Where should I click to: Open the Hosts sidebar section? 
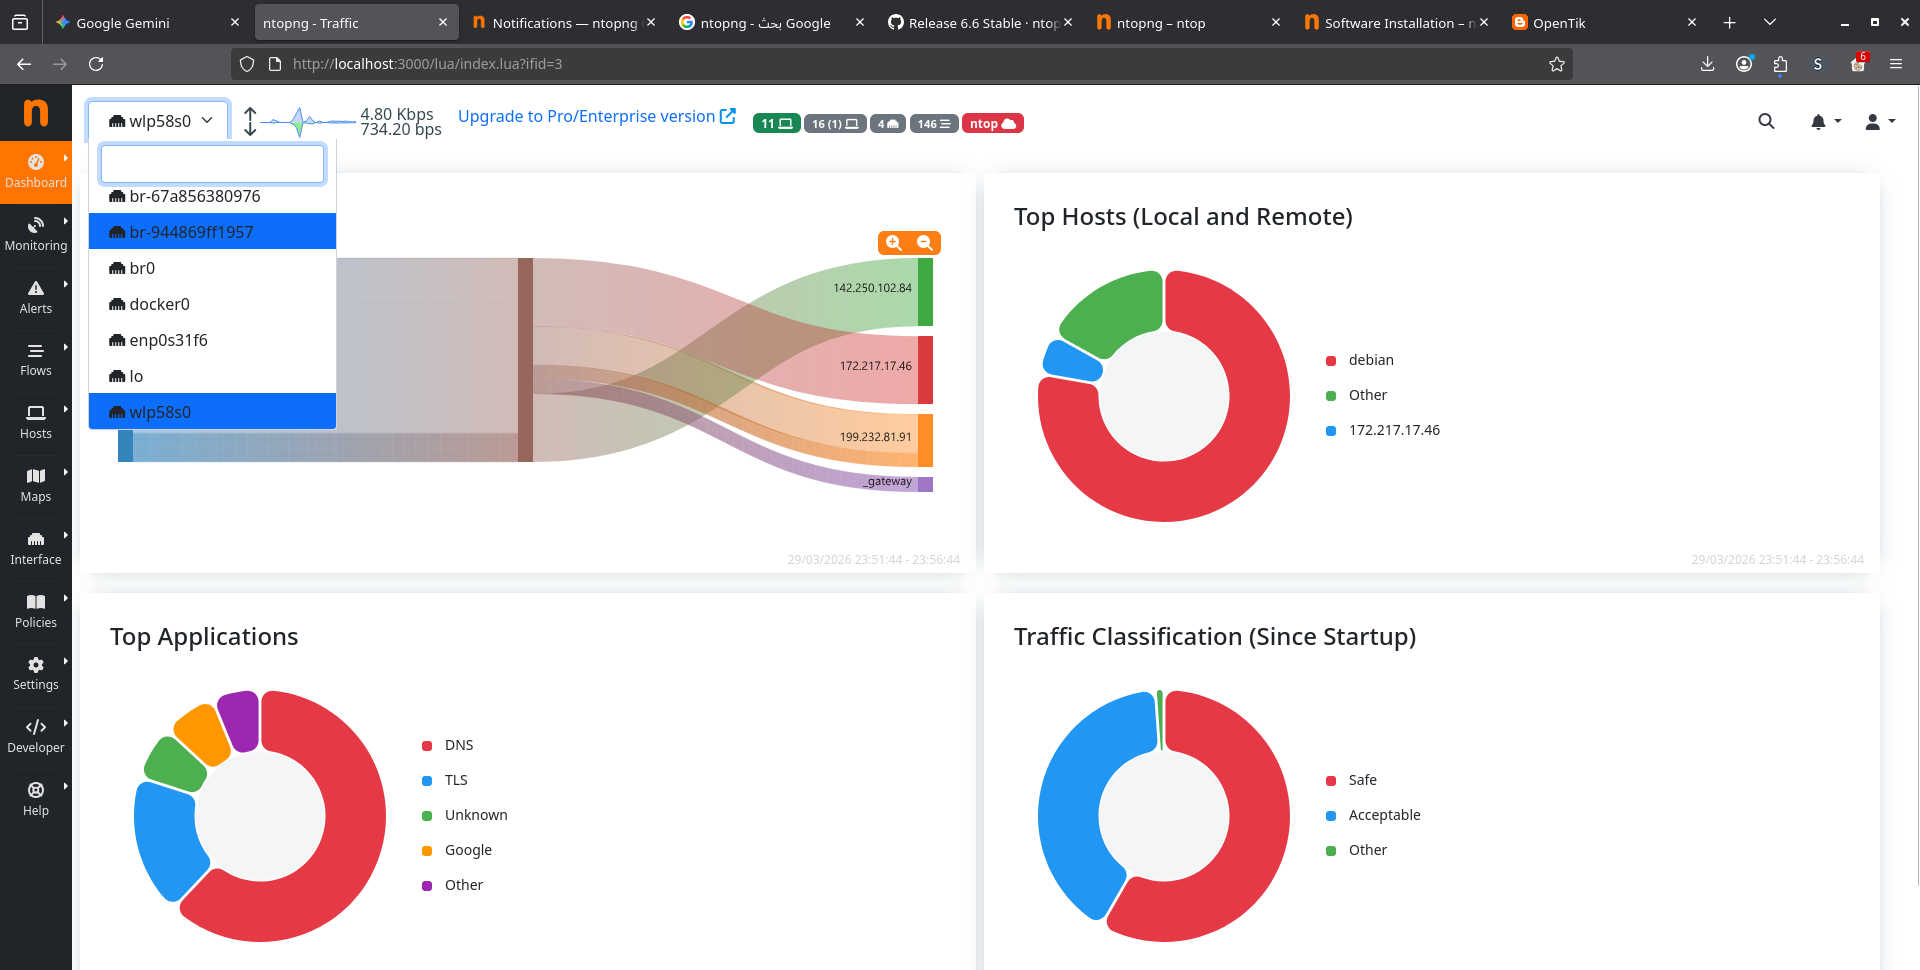(35, 422)
